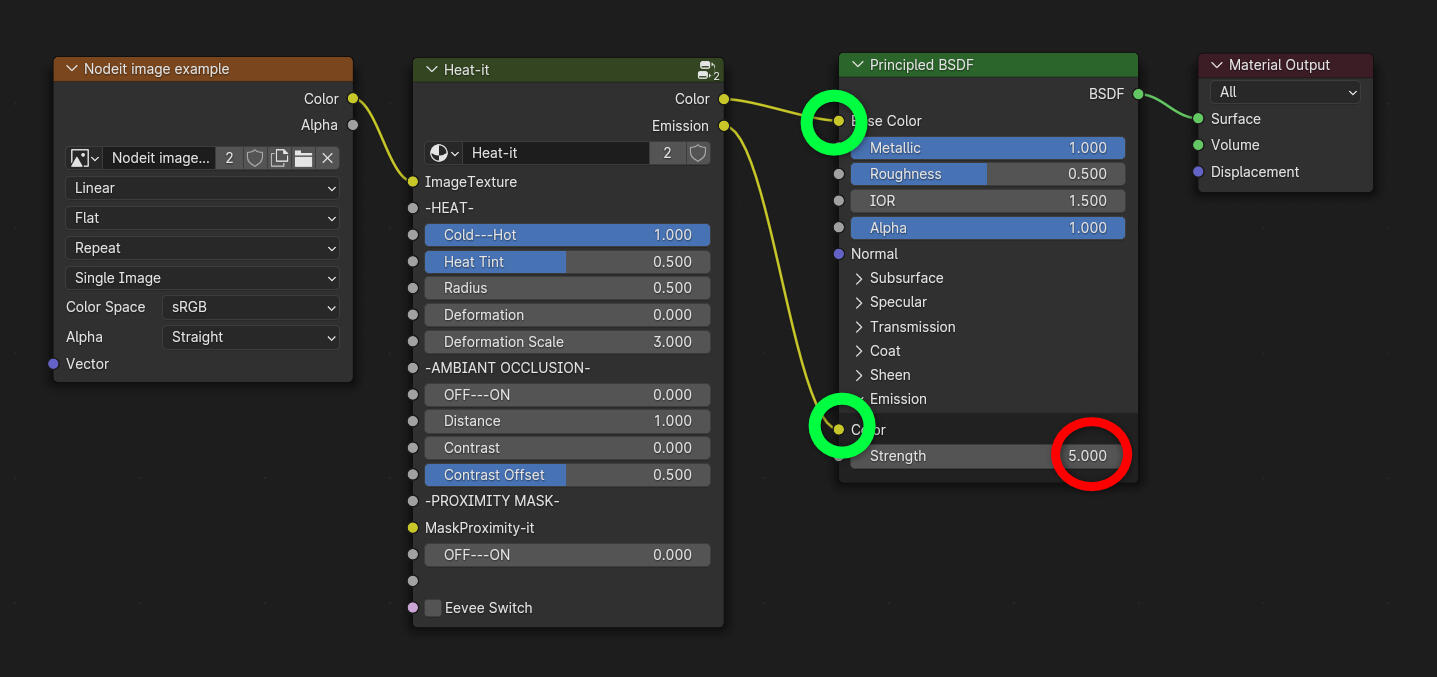This screenshot has height=677, width=1437.
Task: Open the Linear interpolation dropdown
Action: tap(202, 188)
